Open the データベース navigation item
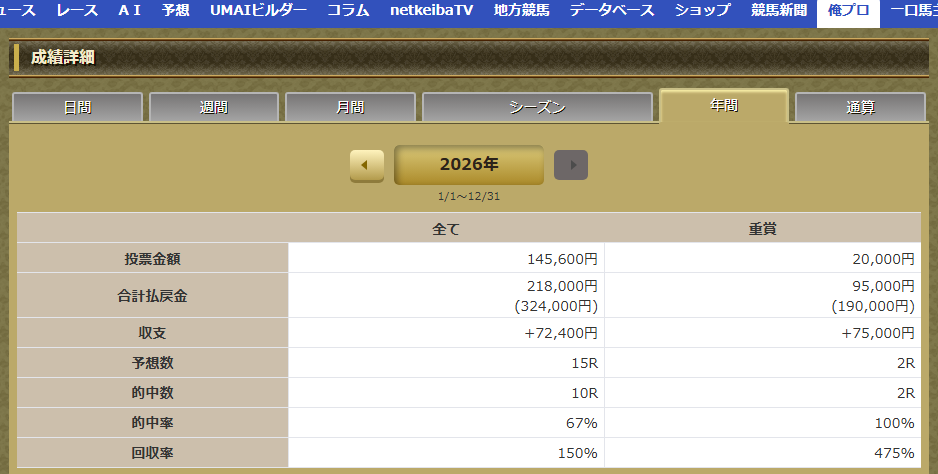This screenshot has height=474, width=938. 612,11
